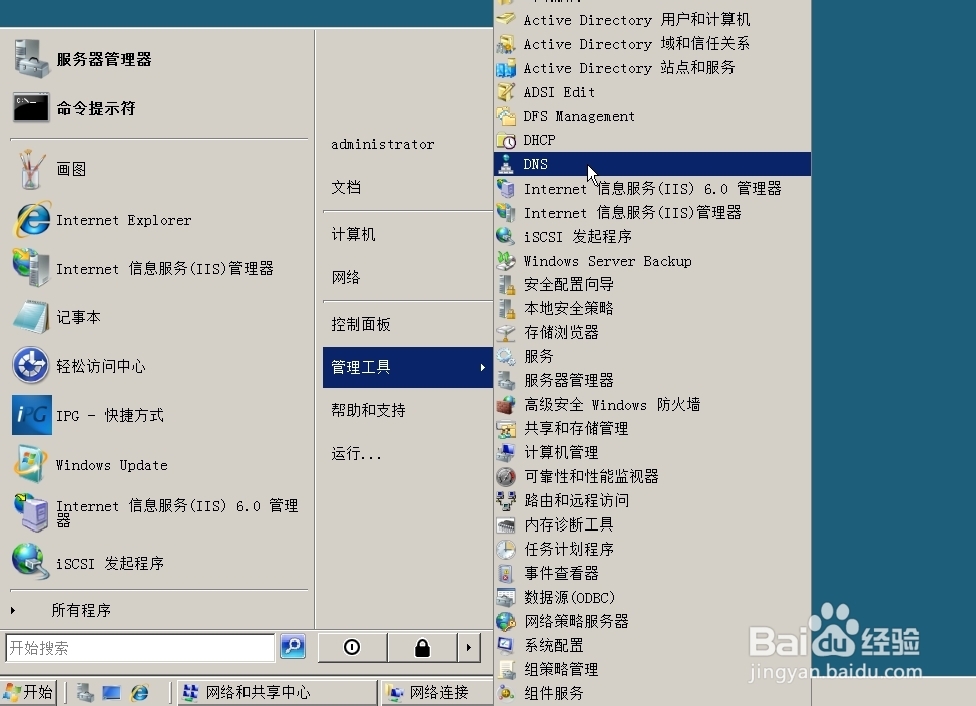Click the 组策略管理 icon
This screenshot has height=706, width=976.
click(506, 669)
